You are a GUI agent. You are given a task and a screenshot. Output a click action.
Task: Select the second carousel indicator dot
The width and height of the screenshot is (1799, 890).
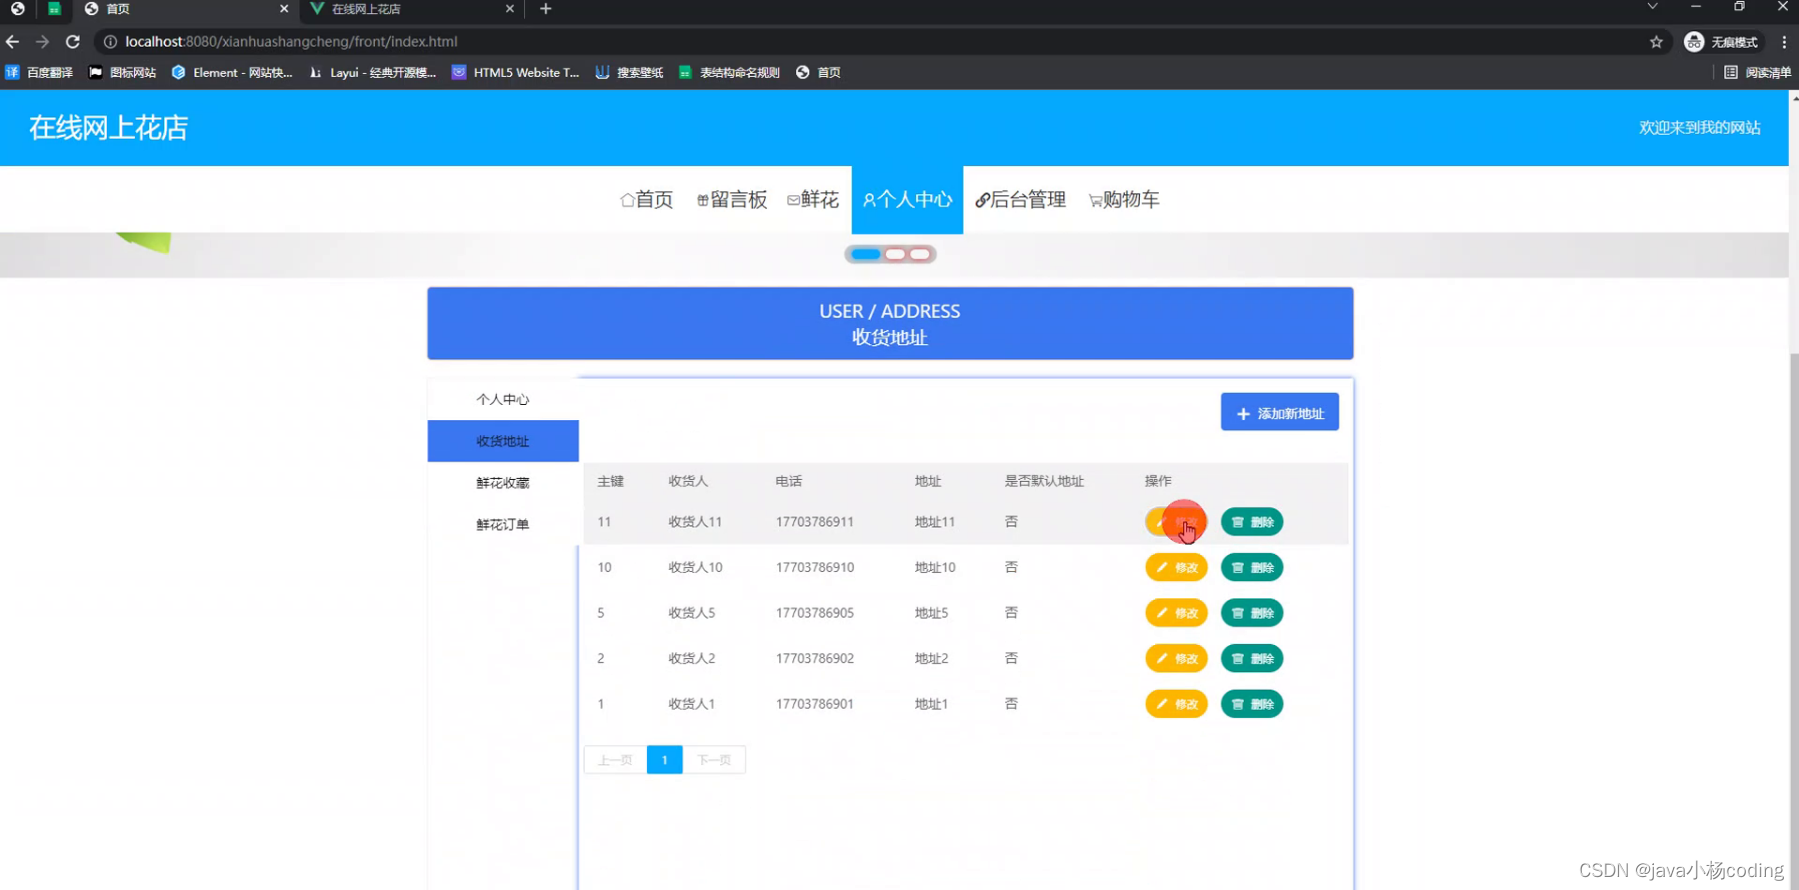pos(895,254)
